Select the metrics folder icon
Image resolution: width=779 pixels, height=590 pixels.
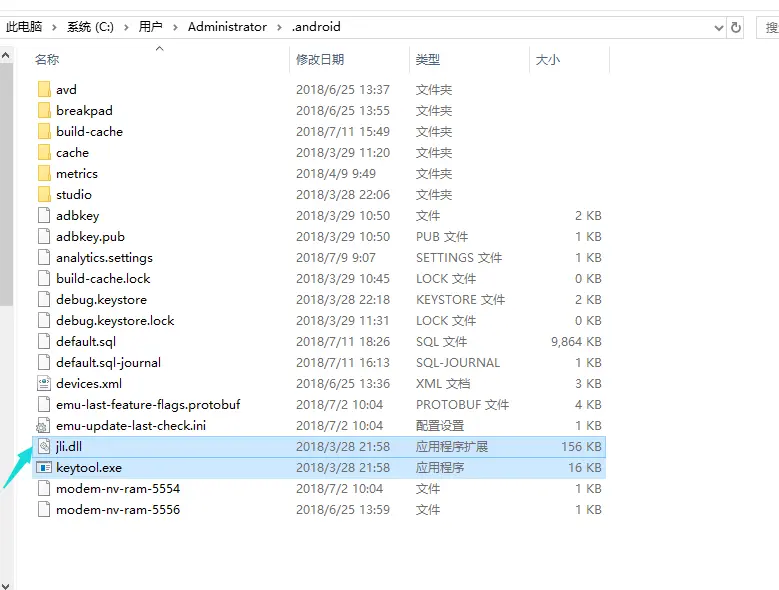click(x=44, y=173)
